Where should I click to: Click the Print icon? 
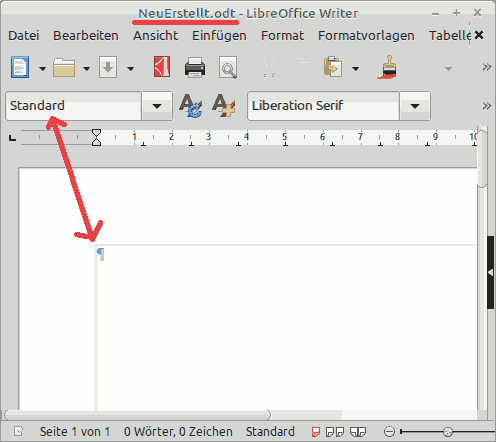click(x=195, y=68)
